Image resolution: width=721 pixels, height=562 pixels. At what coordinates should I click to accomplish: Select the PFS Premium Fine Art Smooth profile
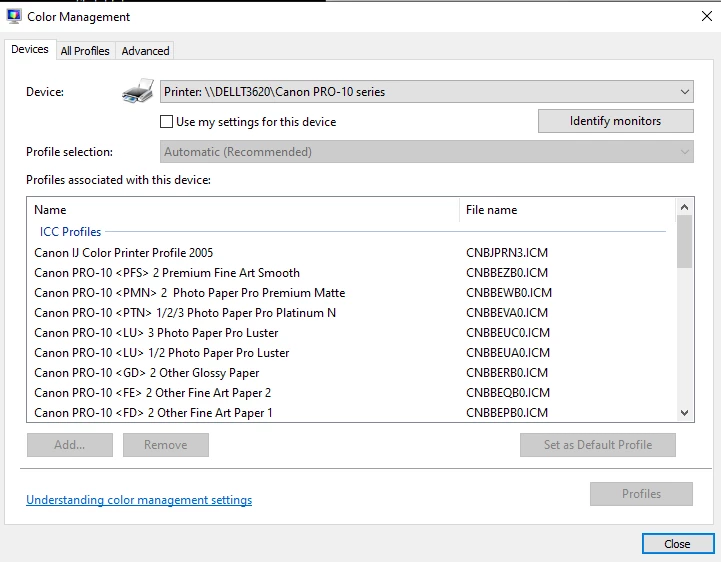[x=167, y=273]
